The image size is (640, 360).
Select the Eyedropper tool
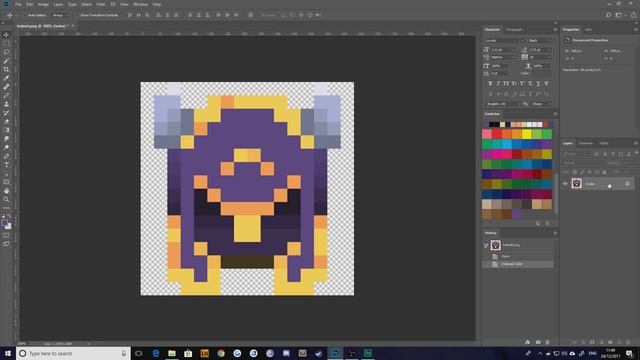(x=6, y=78)
